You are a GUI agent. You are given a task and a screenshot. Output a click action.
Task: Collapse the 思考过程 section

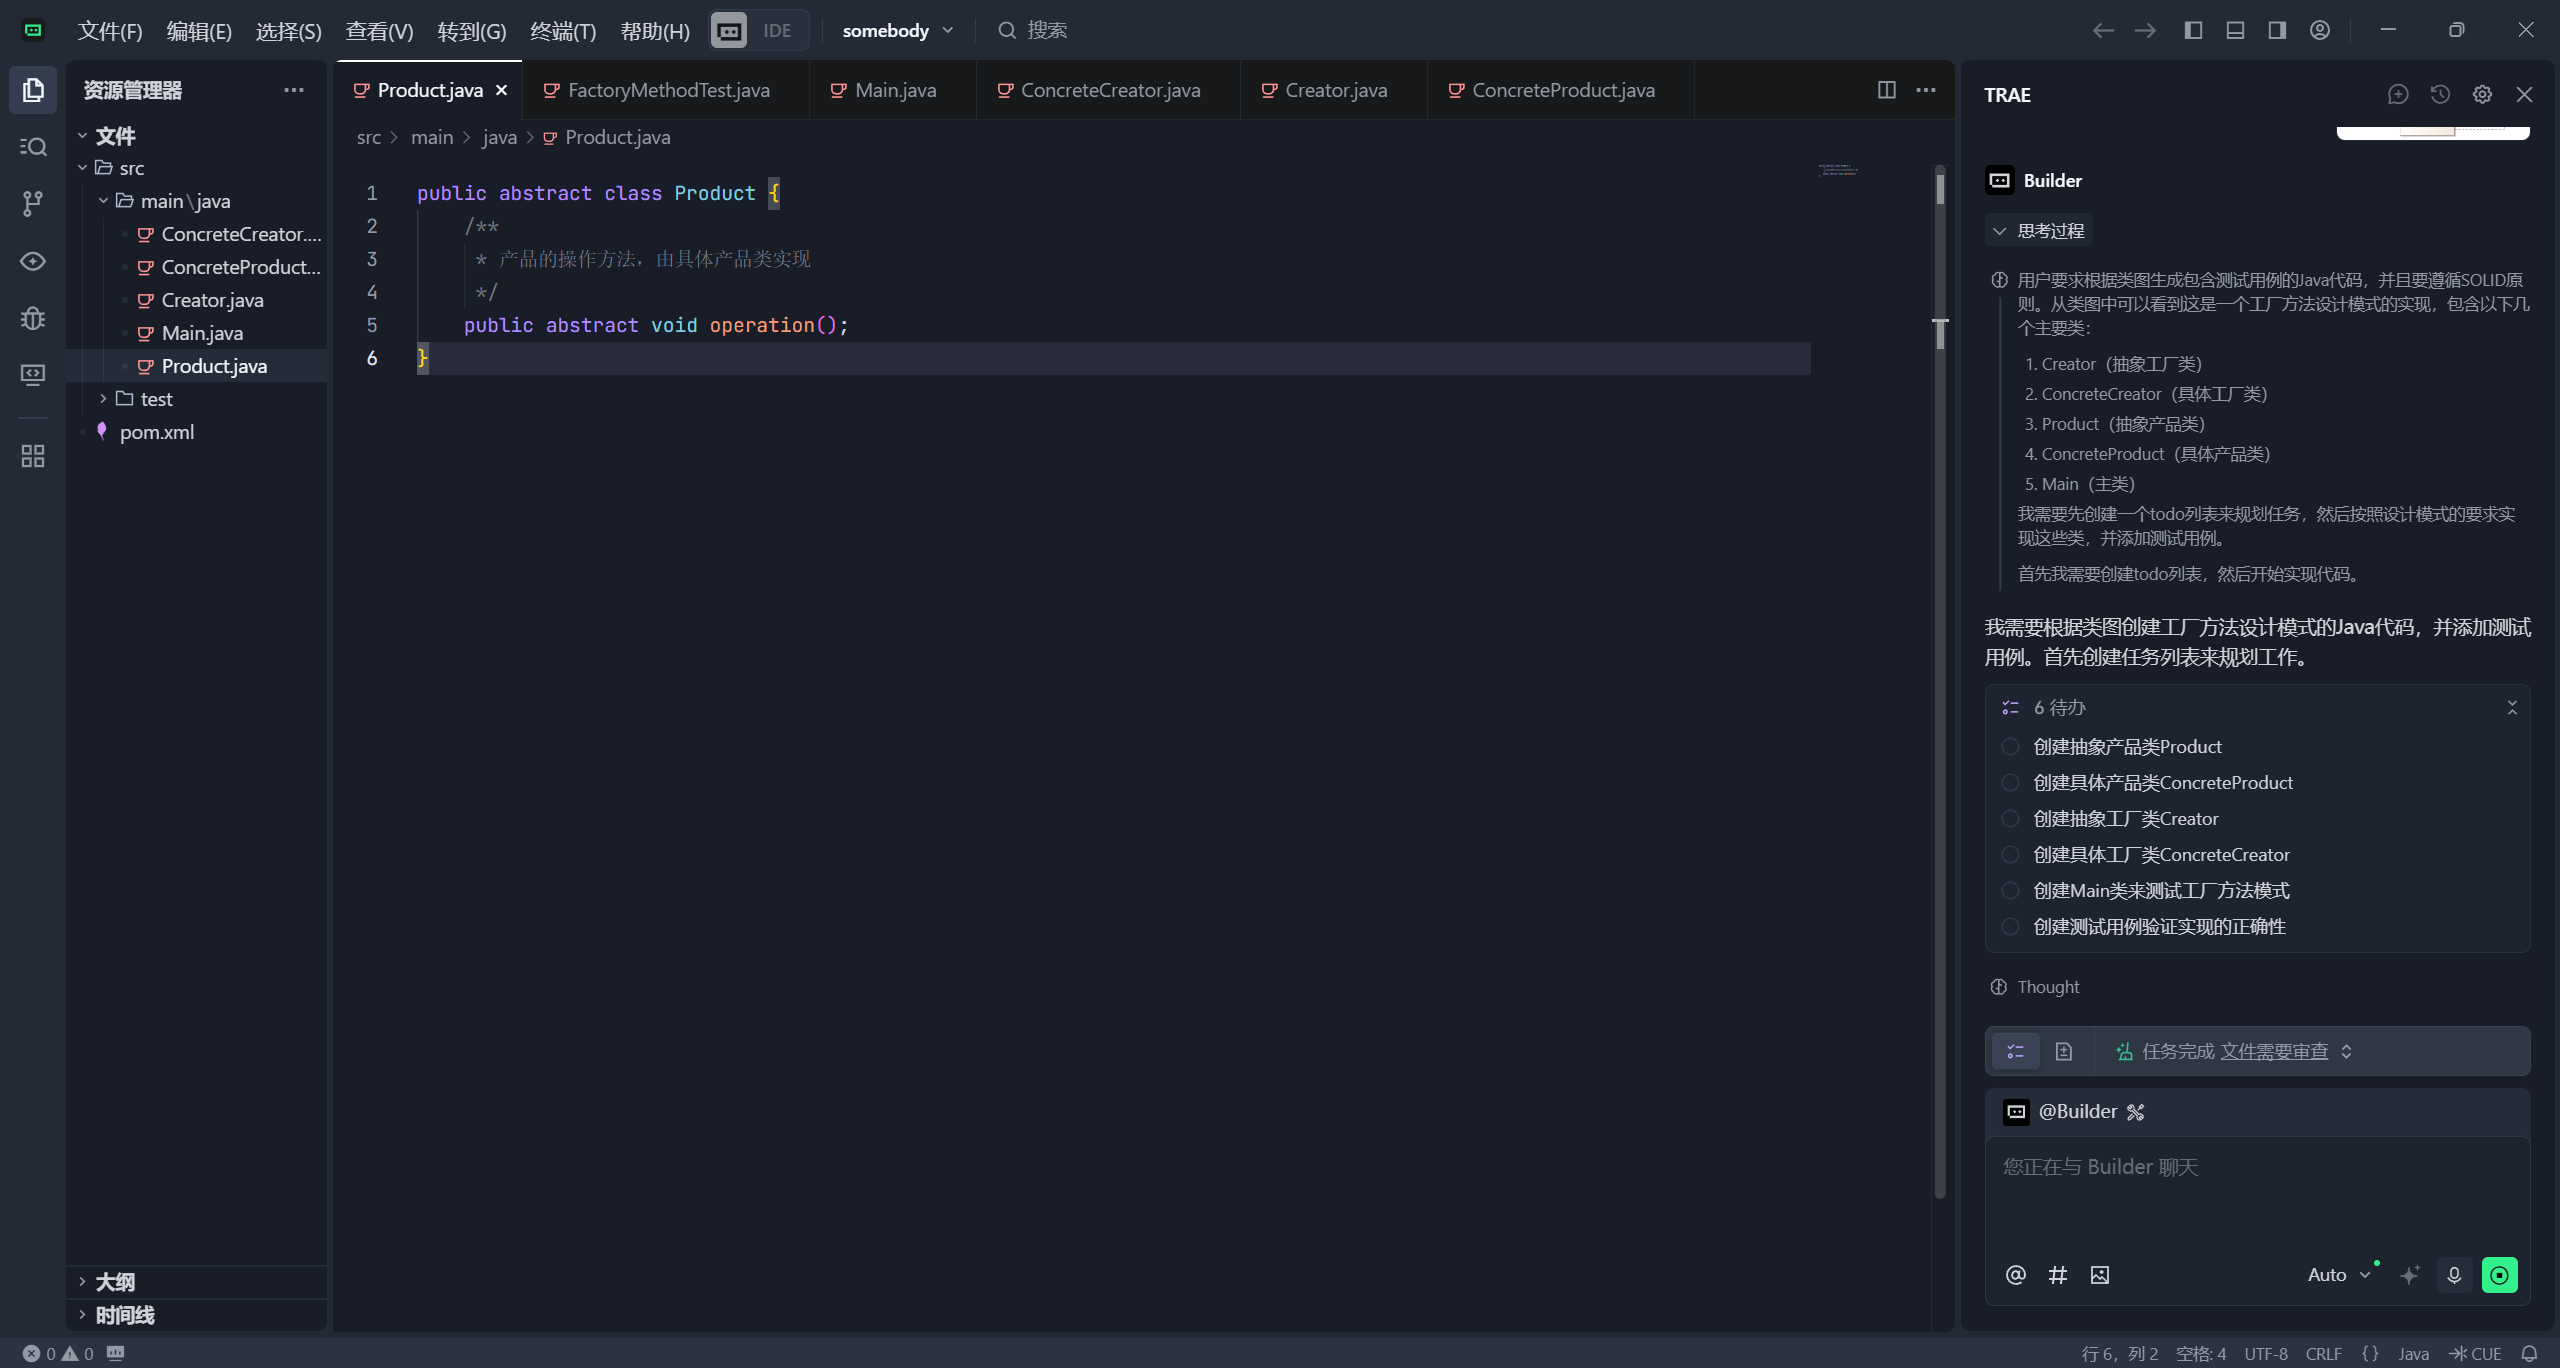(2037, 231)
